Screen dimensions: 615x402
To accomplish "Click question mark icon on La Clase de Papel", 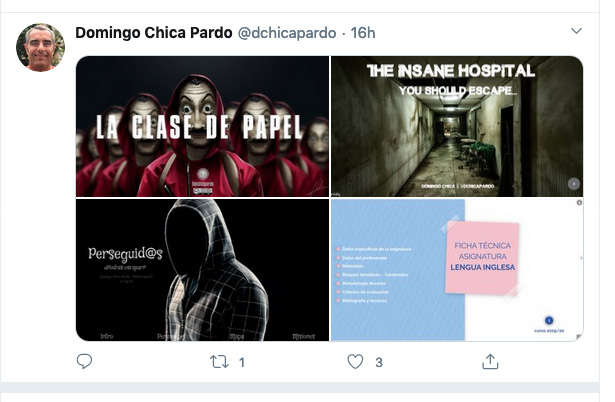I will (x=203, y=174).
